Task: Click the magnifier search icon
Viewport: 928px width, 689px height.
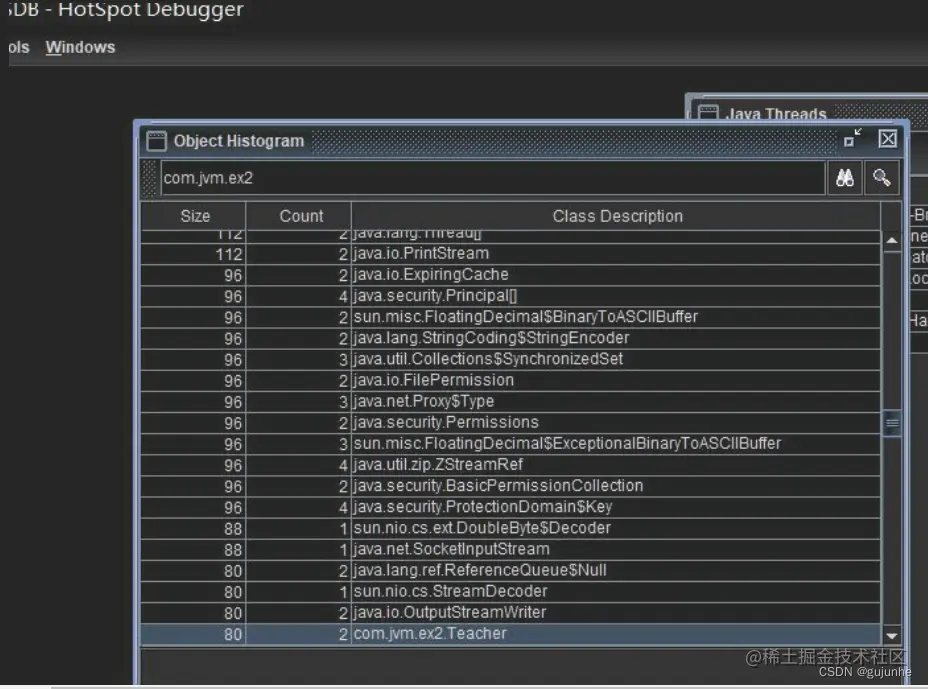Action: (x=882, y=178)
